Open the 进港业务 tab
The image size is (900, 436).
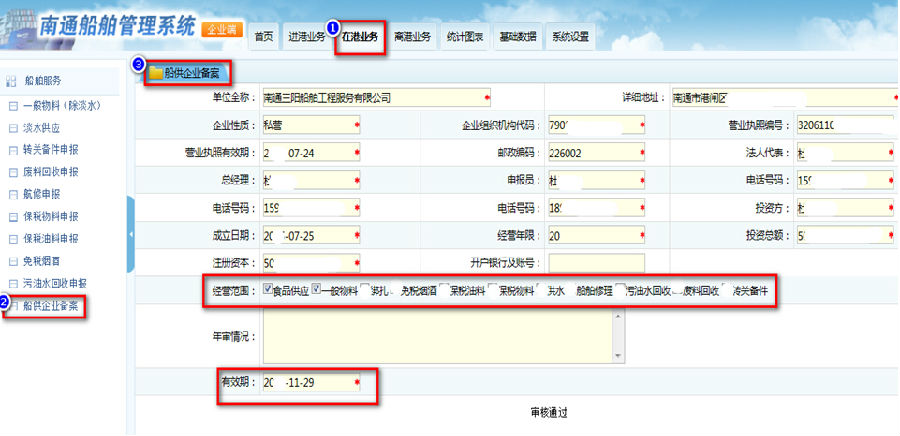click(x=305, y=37)
